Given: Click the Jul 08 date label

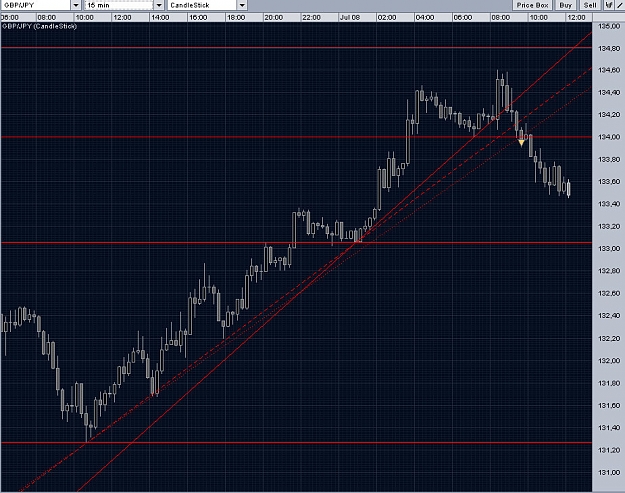Looking at the screenshot, I should point(350,18).
